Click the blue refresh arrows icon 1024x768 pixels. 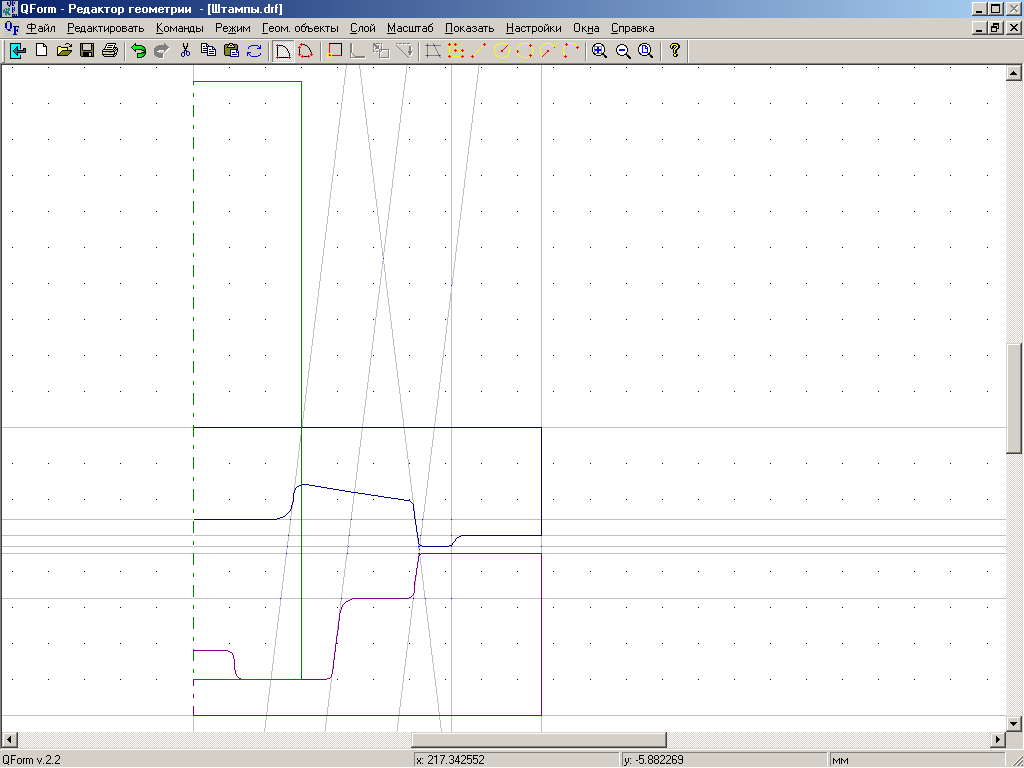coord(254,51)
